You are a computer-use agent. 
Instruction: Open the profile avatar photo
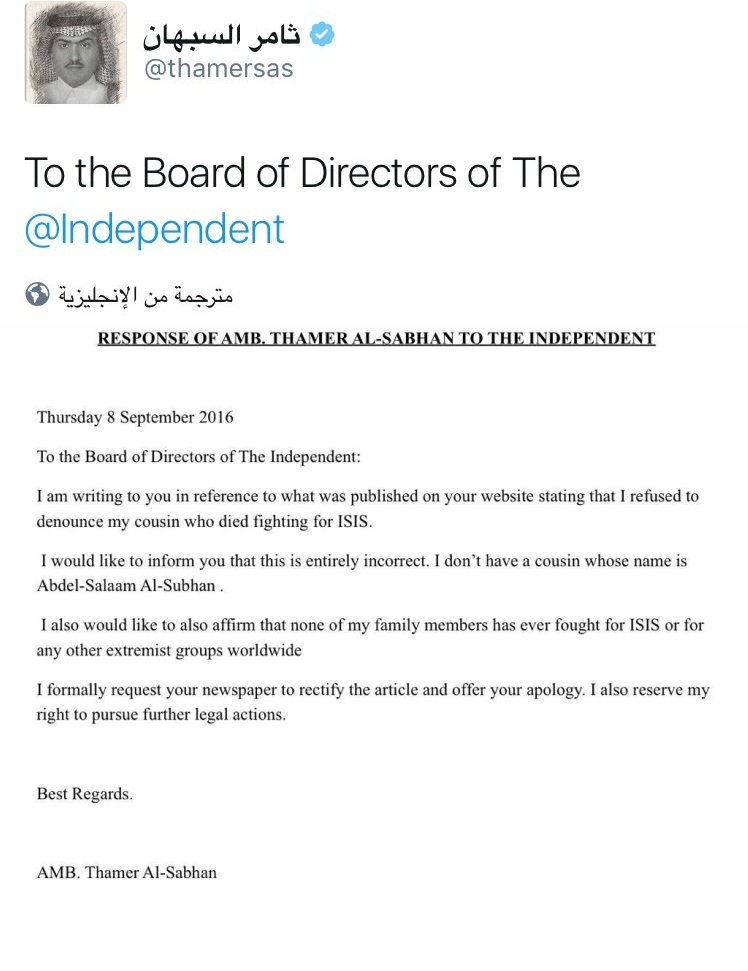pos(76,53)
